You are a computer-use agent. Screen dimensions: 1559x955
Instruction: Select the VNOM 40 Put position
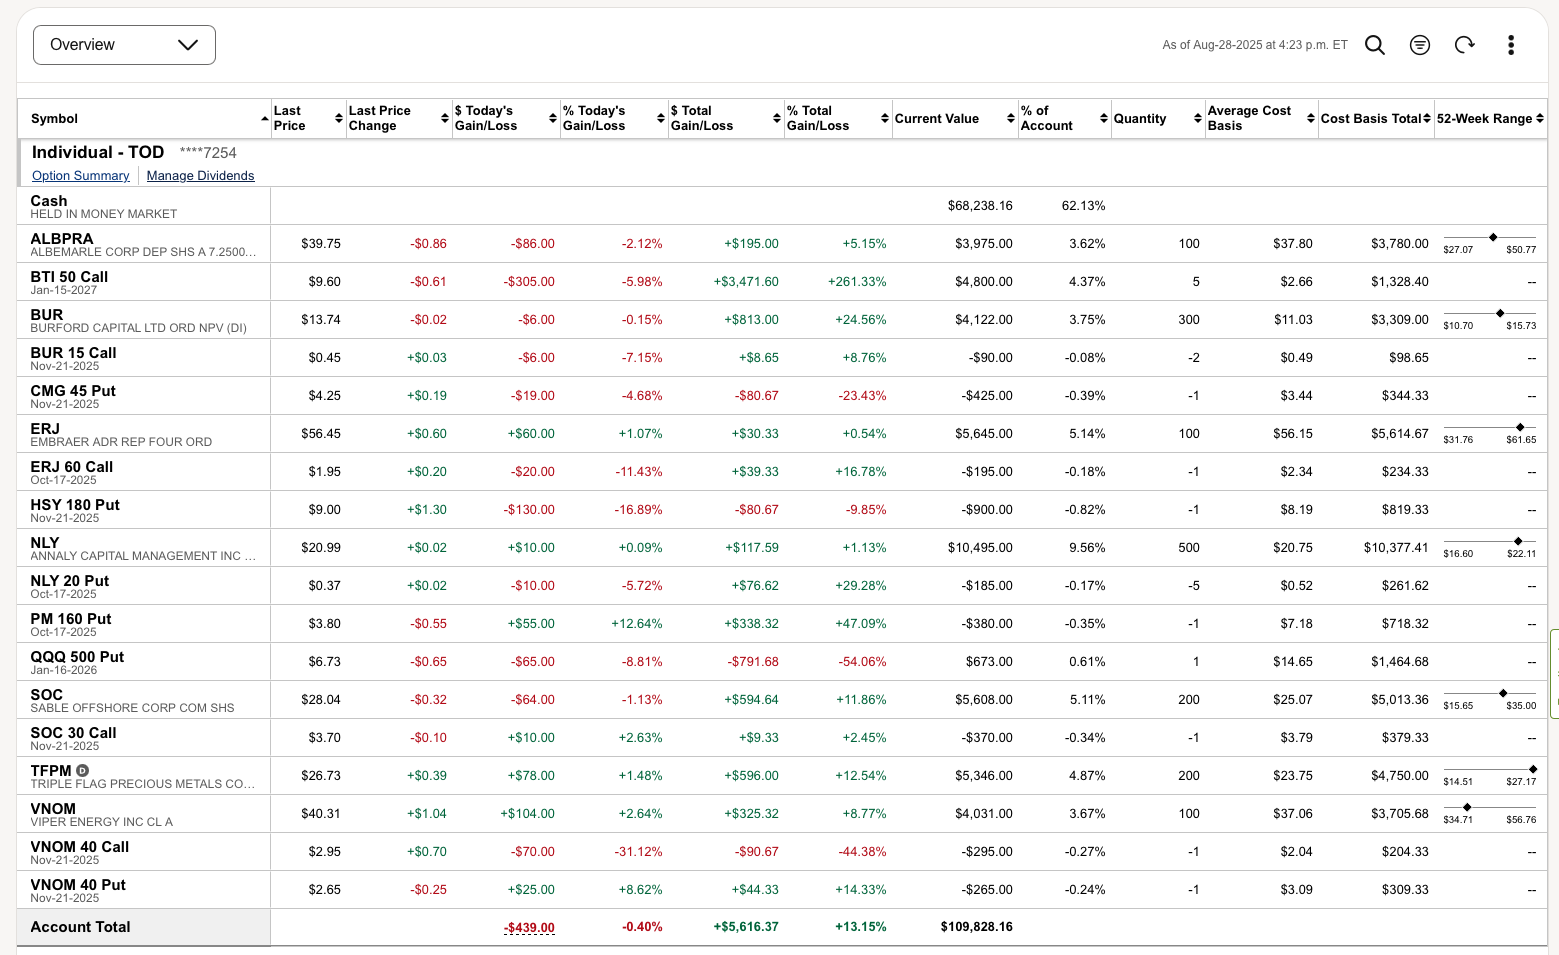(x=78, y=885)
